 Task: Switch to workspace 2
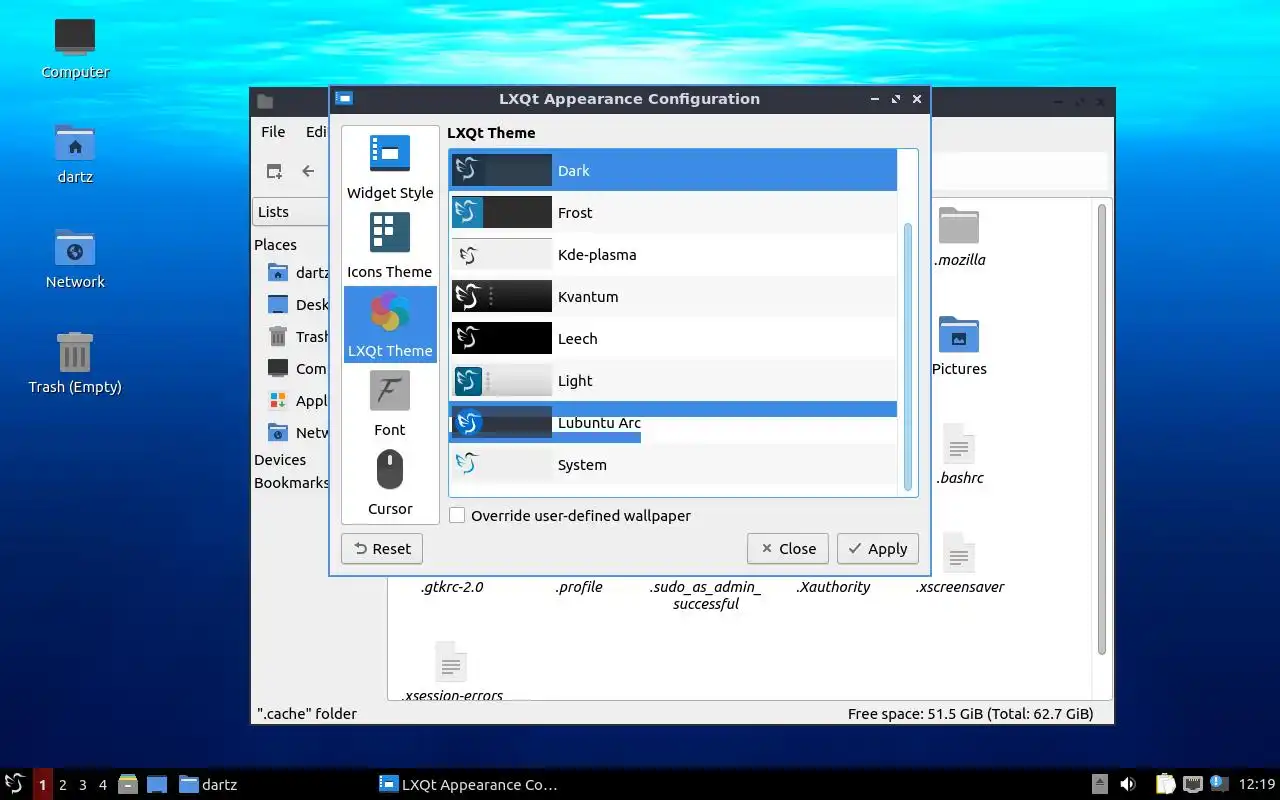pyautogui.click(x=62, y=784)
